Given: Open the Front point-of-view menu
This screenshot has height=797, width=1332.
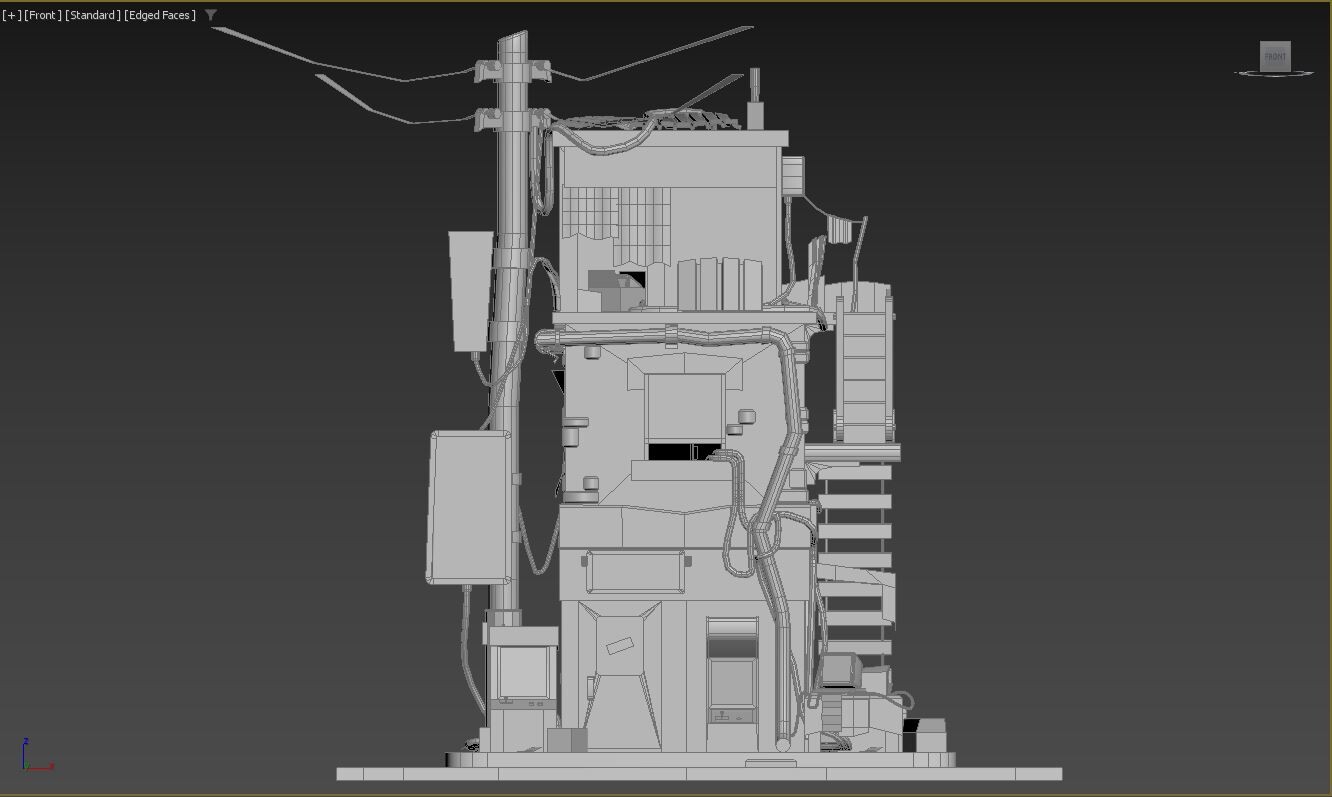Looking at the screenshot, I should (x=41, y=15).
